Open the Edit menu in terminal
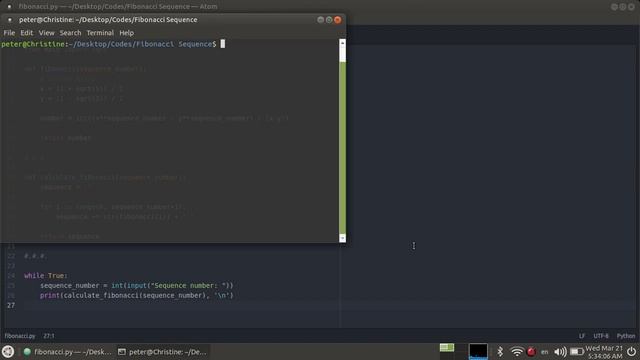Viewport: 640px width, 360px height. tap(27, 33)
